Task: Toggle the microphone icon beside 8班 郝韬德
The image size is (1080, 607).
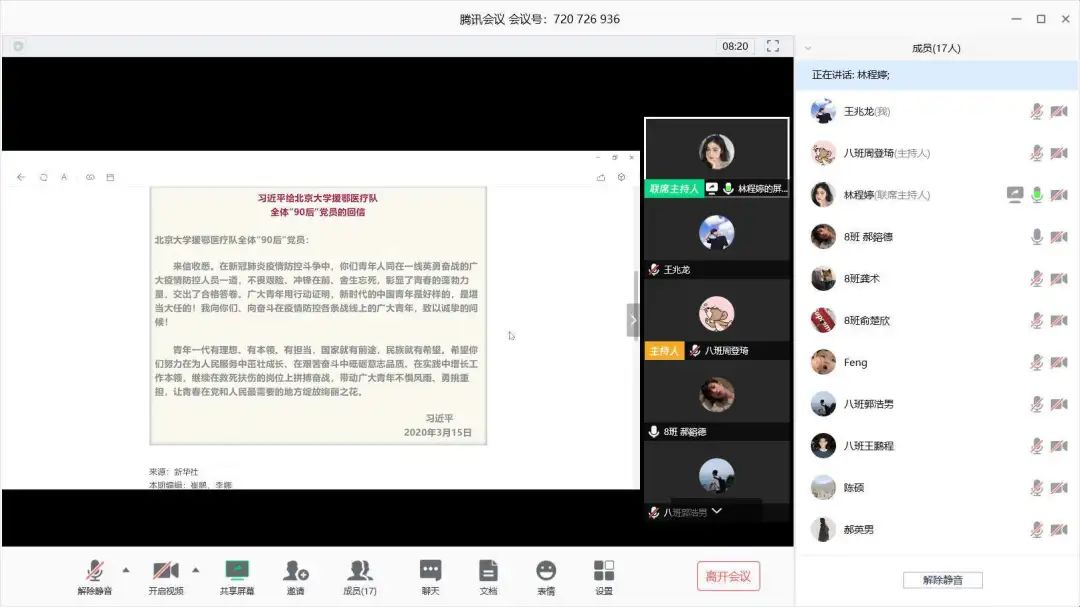Action: pyautogui.click(x=1037, y=237)
